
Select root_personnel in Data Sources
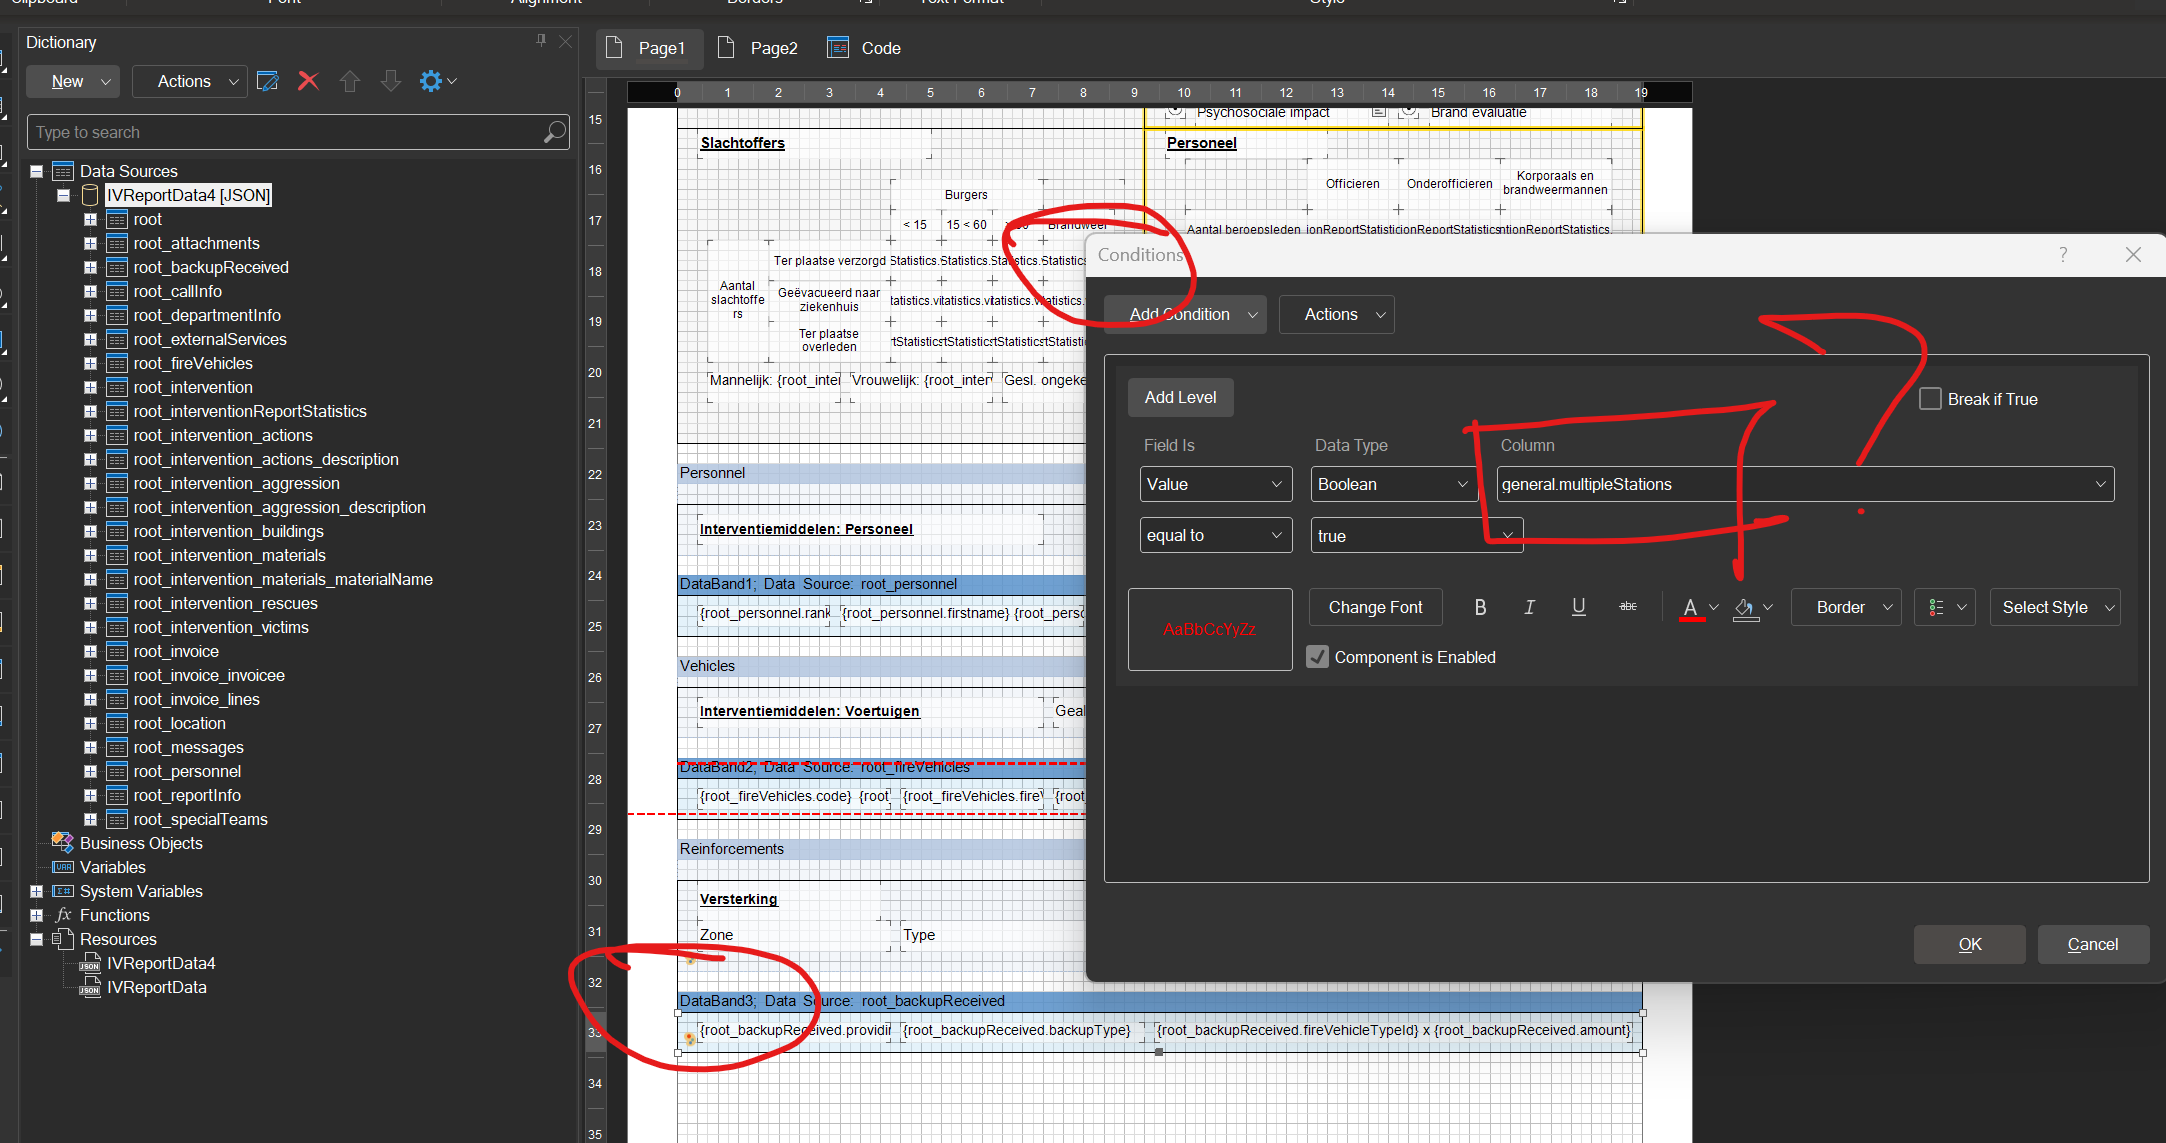pos(186,771)
